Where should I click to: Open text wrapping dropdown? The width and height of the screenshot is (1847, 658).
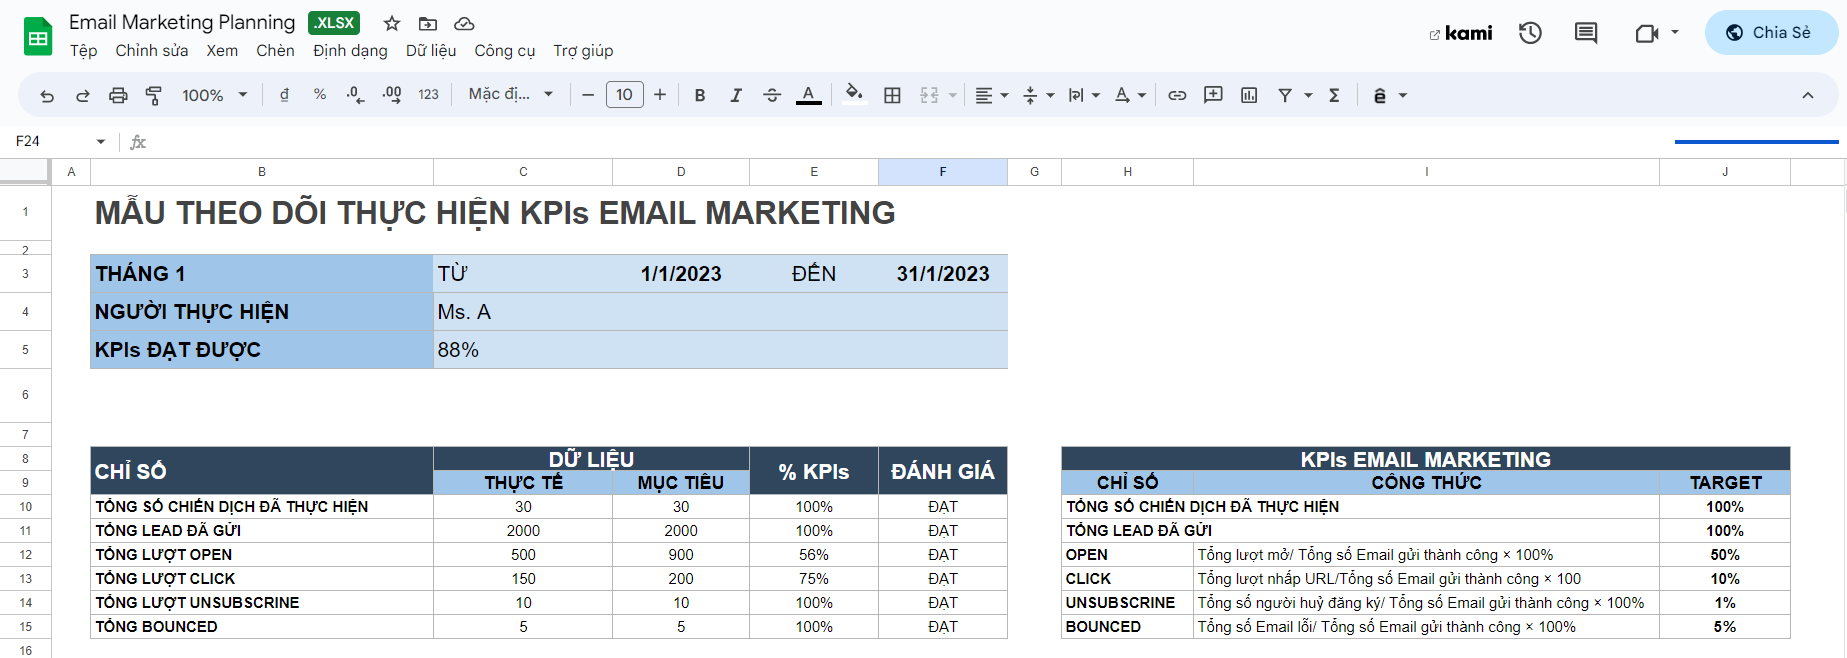[1084, 95]
